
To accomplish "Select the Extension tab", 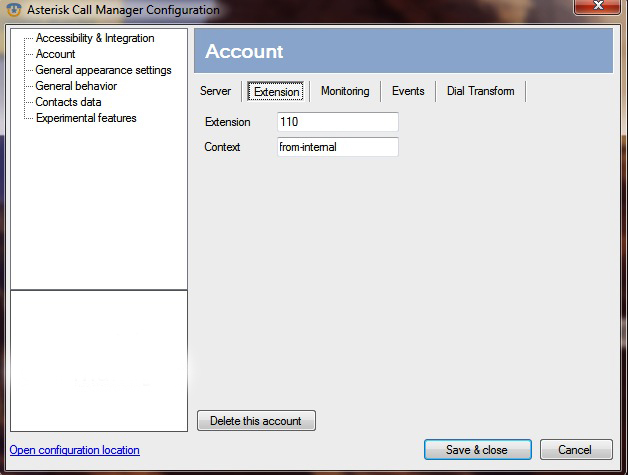I will point(276,91).
